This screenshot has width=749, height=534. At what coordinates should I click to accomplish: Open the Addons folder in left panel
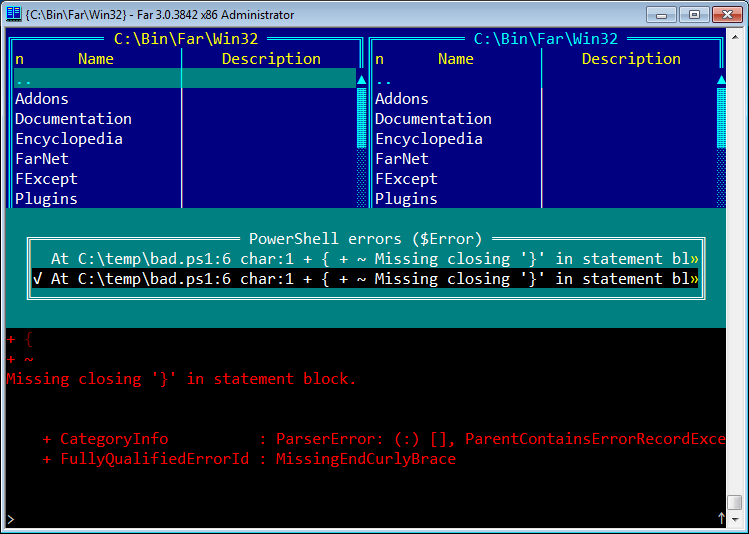click(42, 99)
